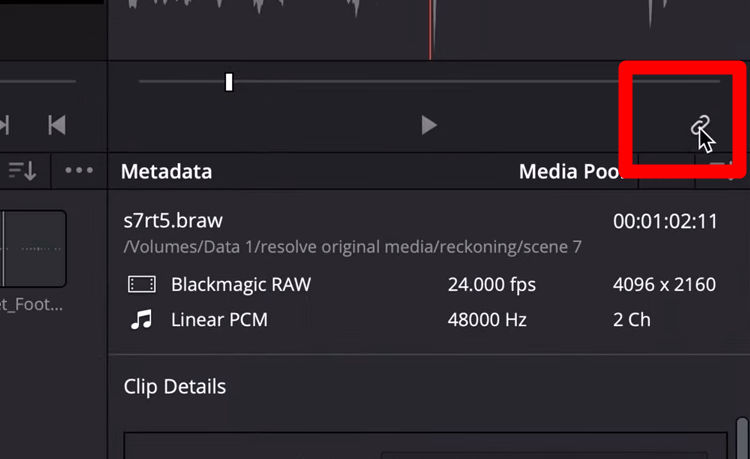Select the clip thumbnail in the media pool
This screenshot has width=750, height=459.
(x=33, y=248)
